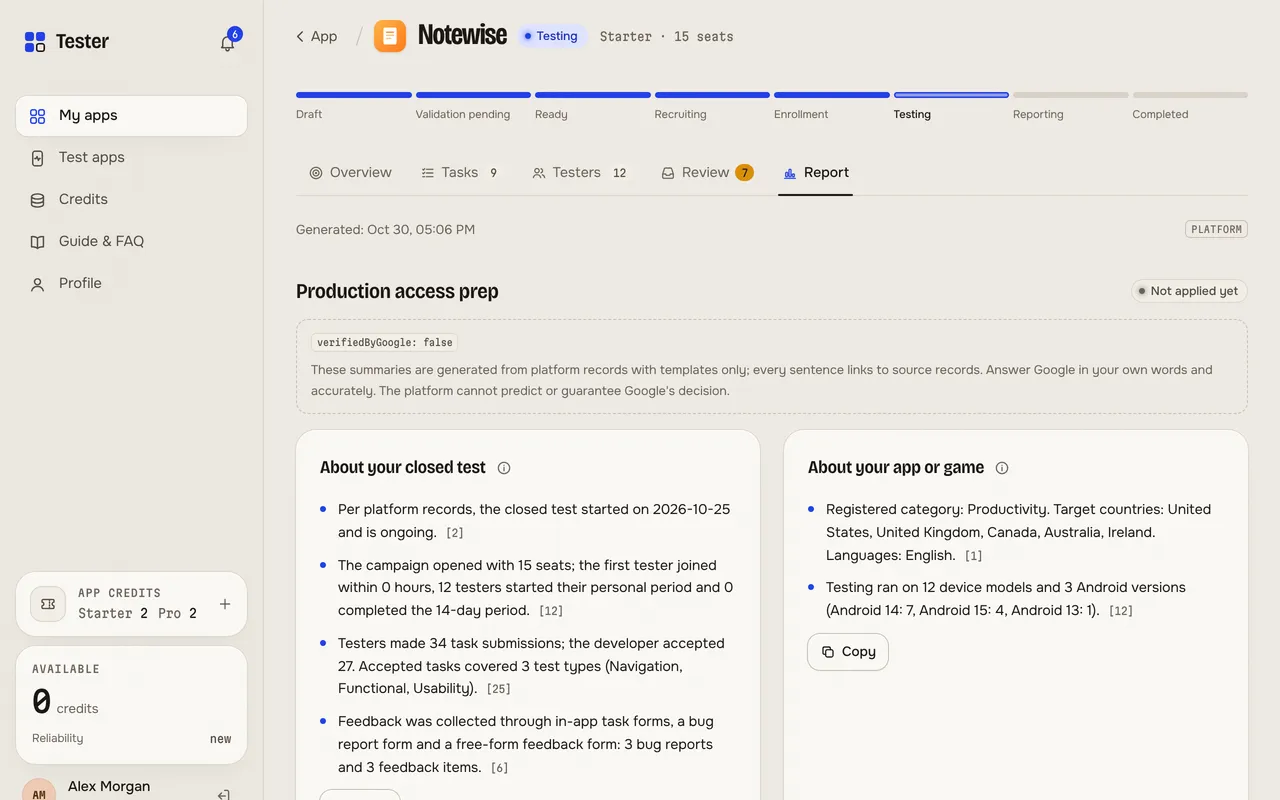Viewport: 1280px width, 800px height.
Task: Click the Reporting progress step
Action: coord(1071,105)
